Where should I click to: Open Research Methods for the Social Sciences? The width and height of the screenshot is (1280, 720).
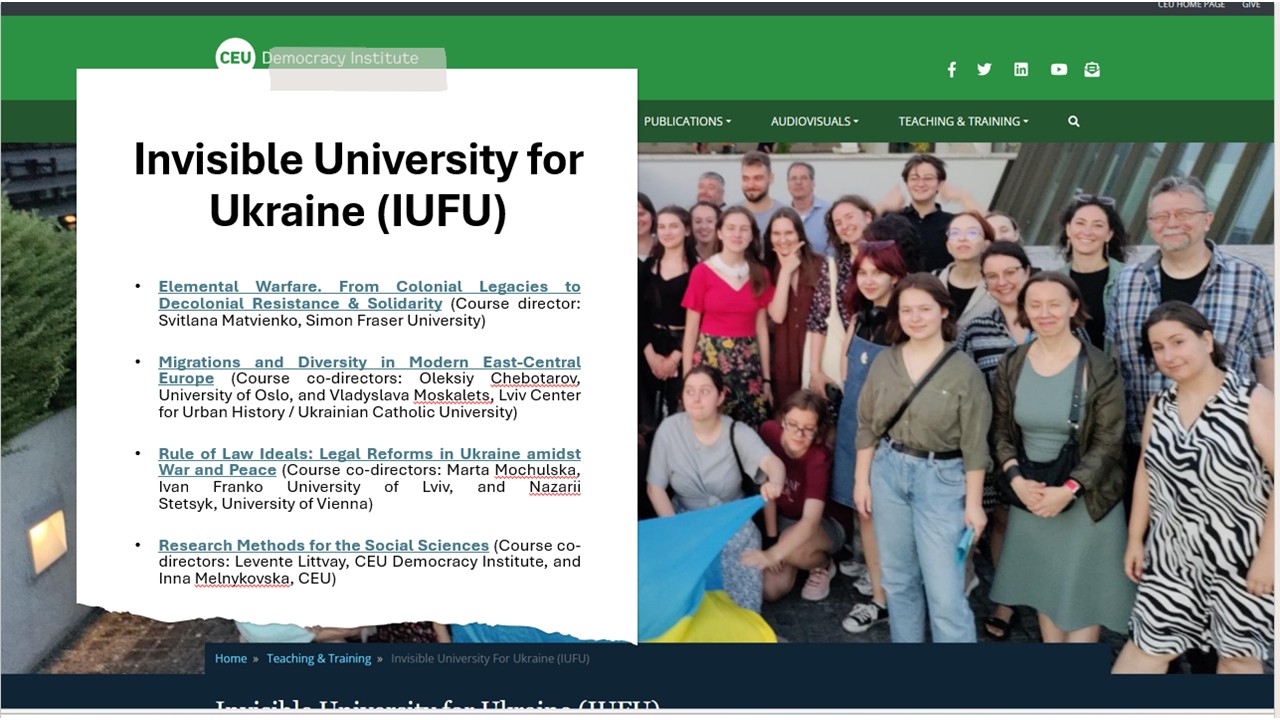[323, 545]
